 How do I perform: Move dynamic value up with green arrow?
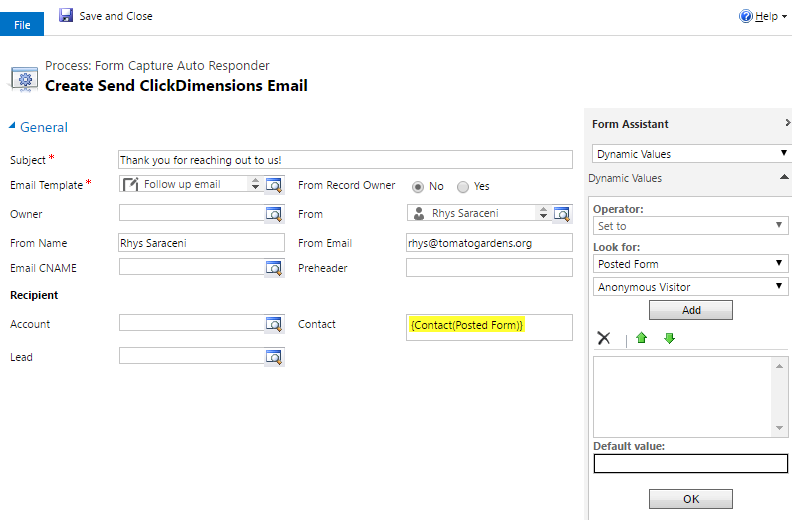pos(641,338)
